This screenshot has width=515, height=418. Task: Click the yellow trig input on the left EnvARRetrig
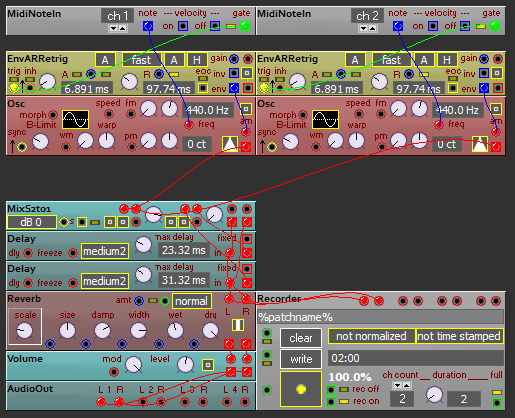(14, 88)
